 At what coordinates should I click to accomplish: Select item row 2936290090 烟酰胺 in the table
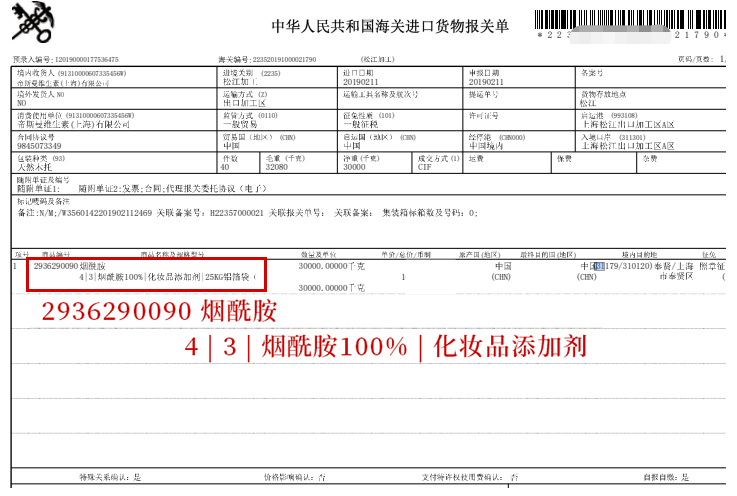70,266
